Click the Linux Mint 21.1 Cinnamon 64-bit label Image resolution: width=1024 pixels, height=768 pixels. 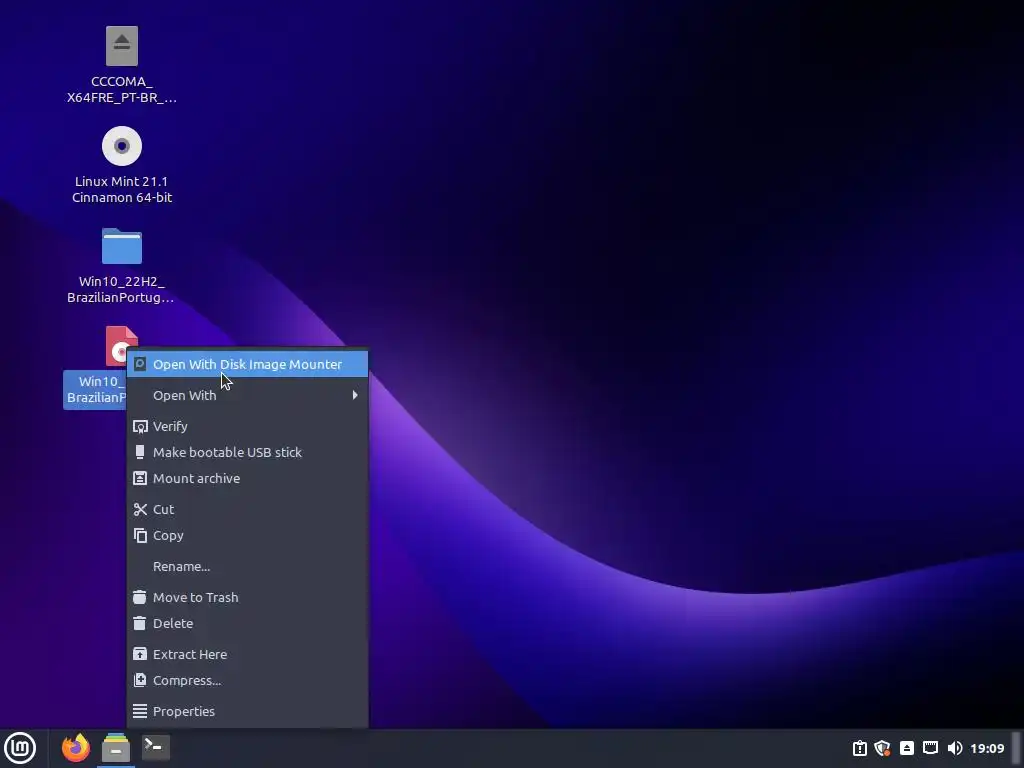121,189
